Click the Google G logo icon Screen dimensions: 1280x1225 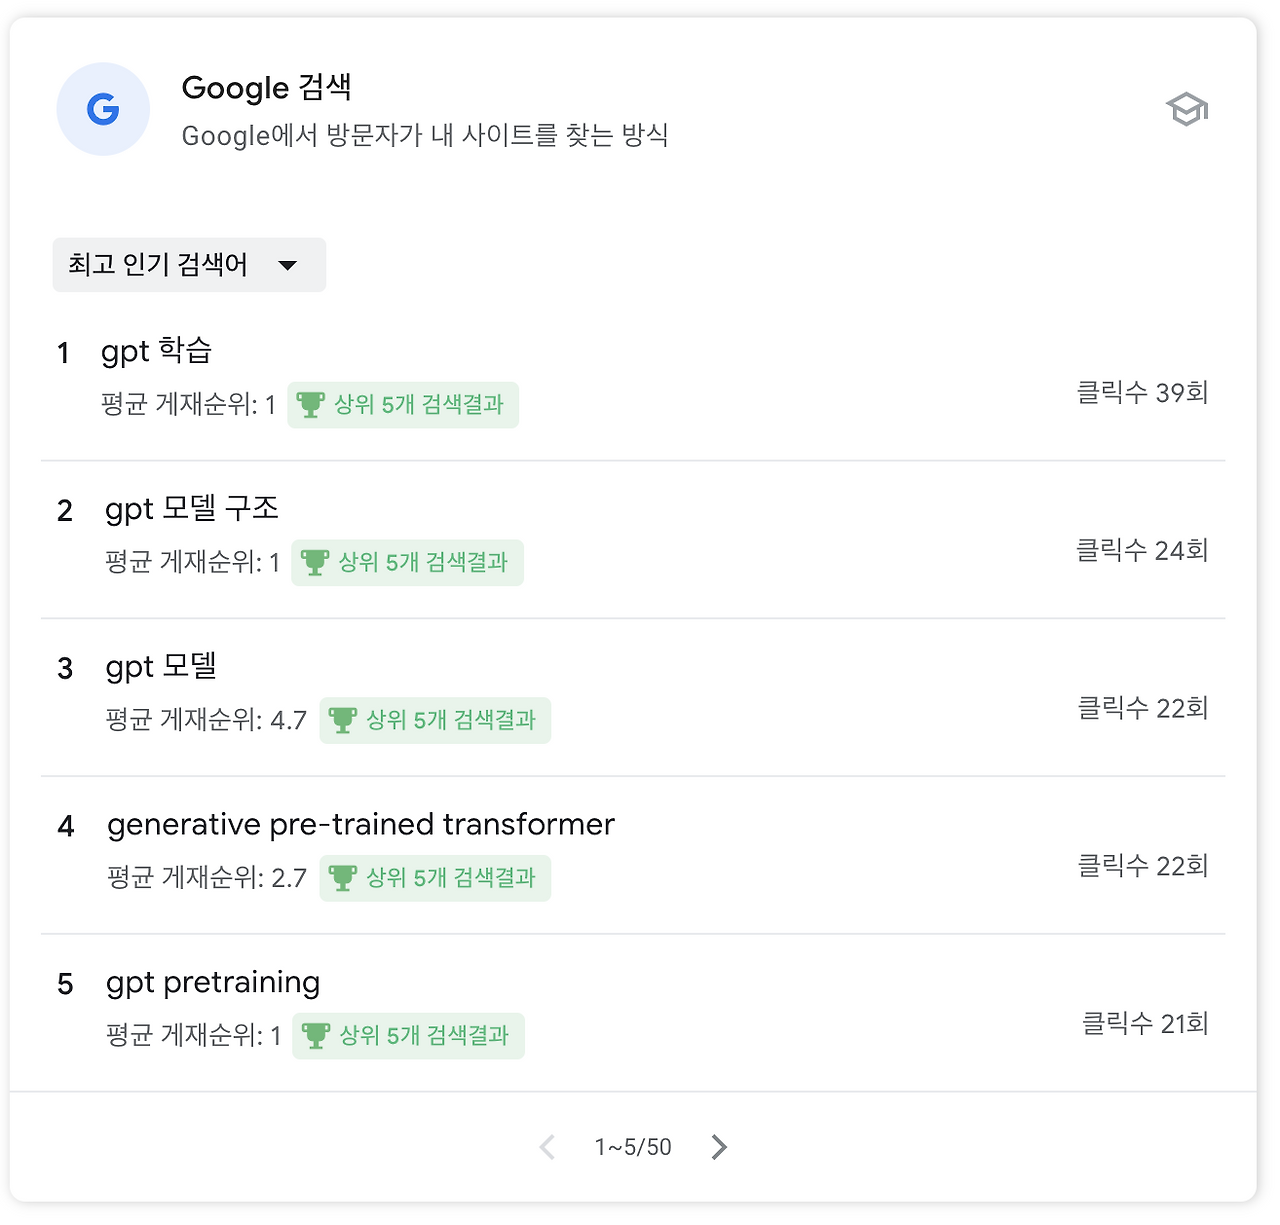(x=103, y=109)
